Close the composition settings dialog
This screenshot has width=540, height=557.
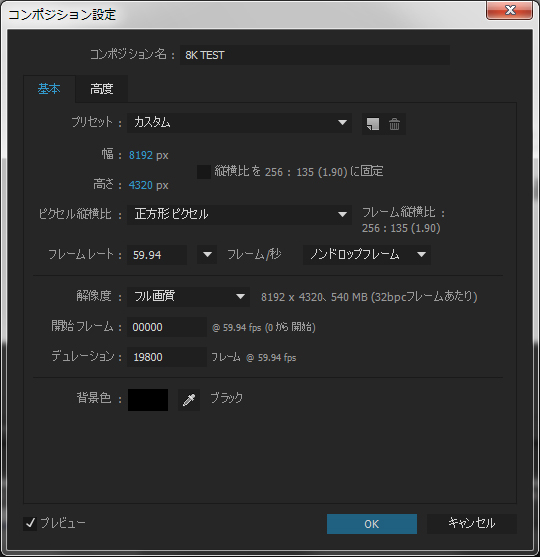tap(509, 10)
